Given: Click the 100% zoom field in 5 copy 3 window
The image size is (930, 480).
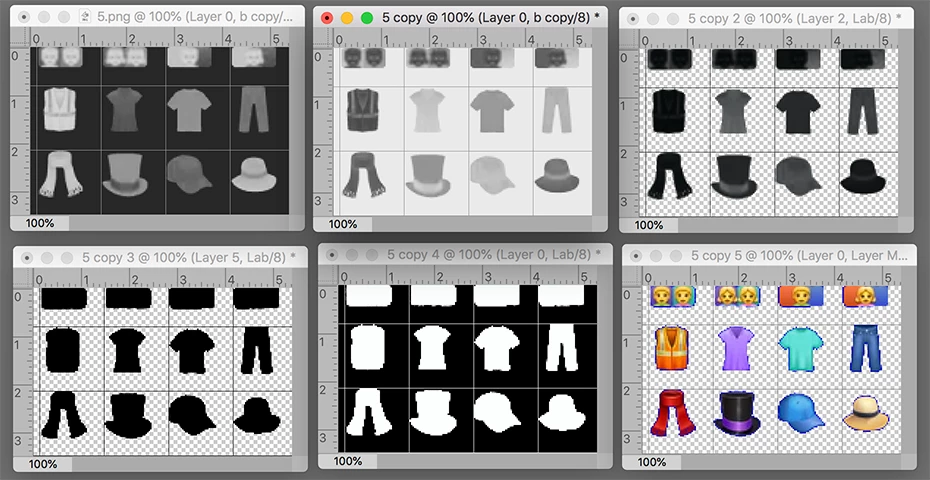Looking at the screenshot, I should point(43,464).
